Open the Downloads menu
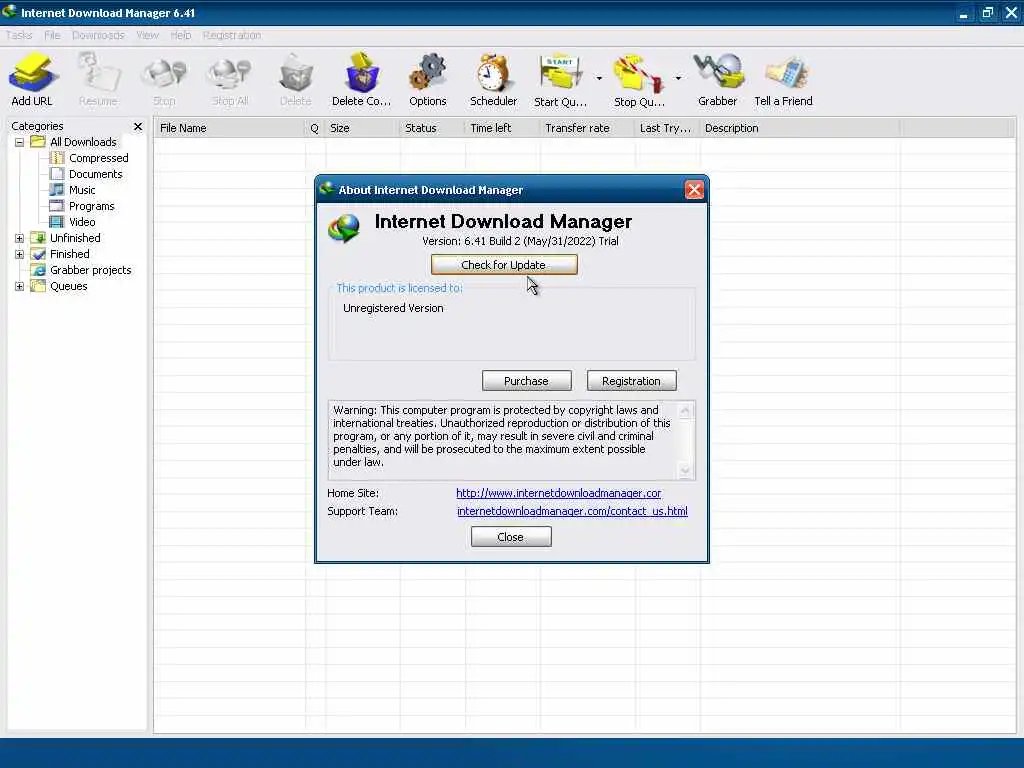The height and width of the screenshot is (768, 1024). click(x=98, y=35)
